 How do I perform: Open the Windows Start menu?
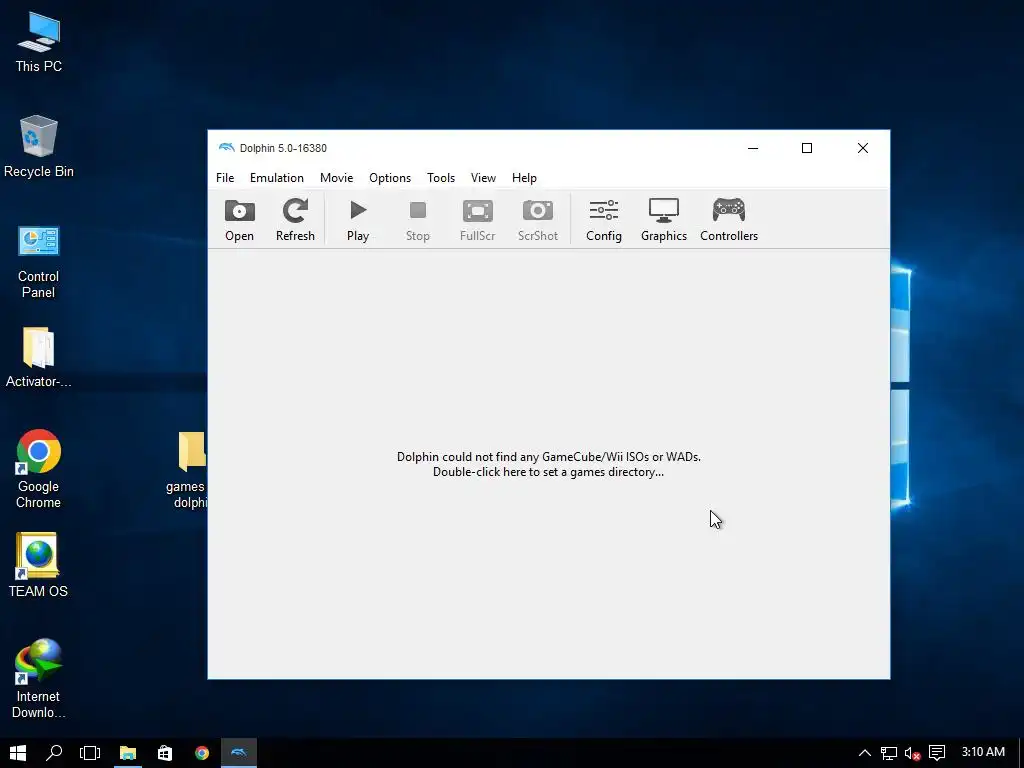pos(18,753)
